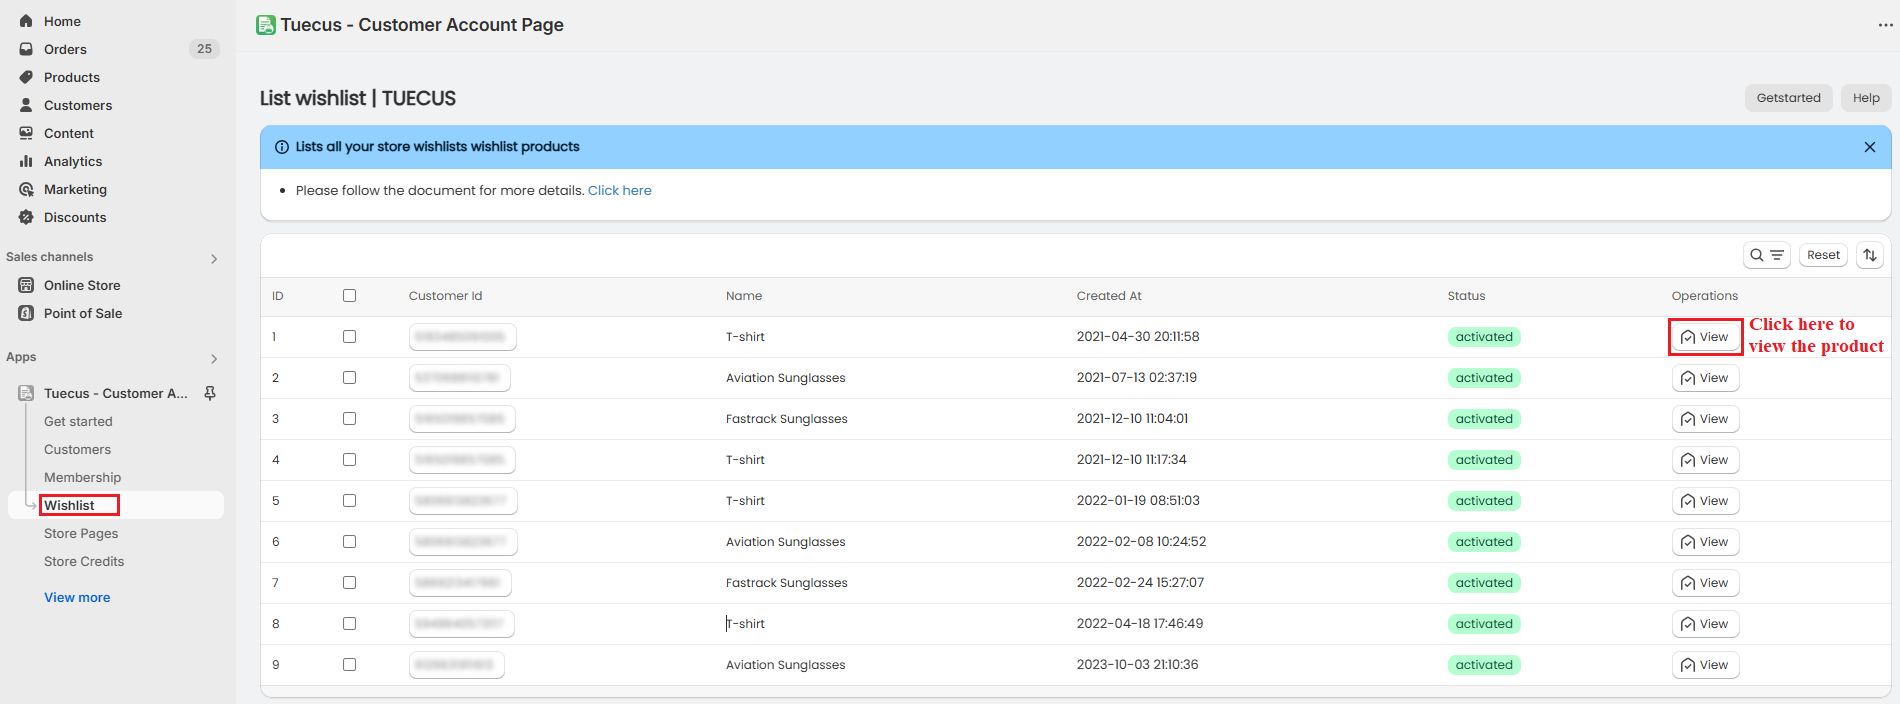This screenshot has width=1900, height=704.
Task: View wishlist row 3 Fastrack Sunglasses
Action: (1705, 419)
